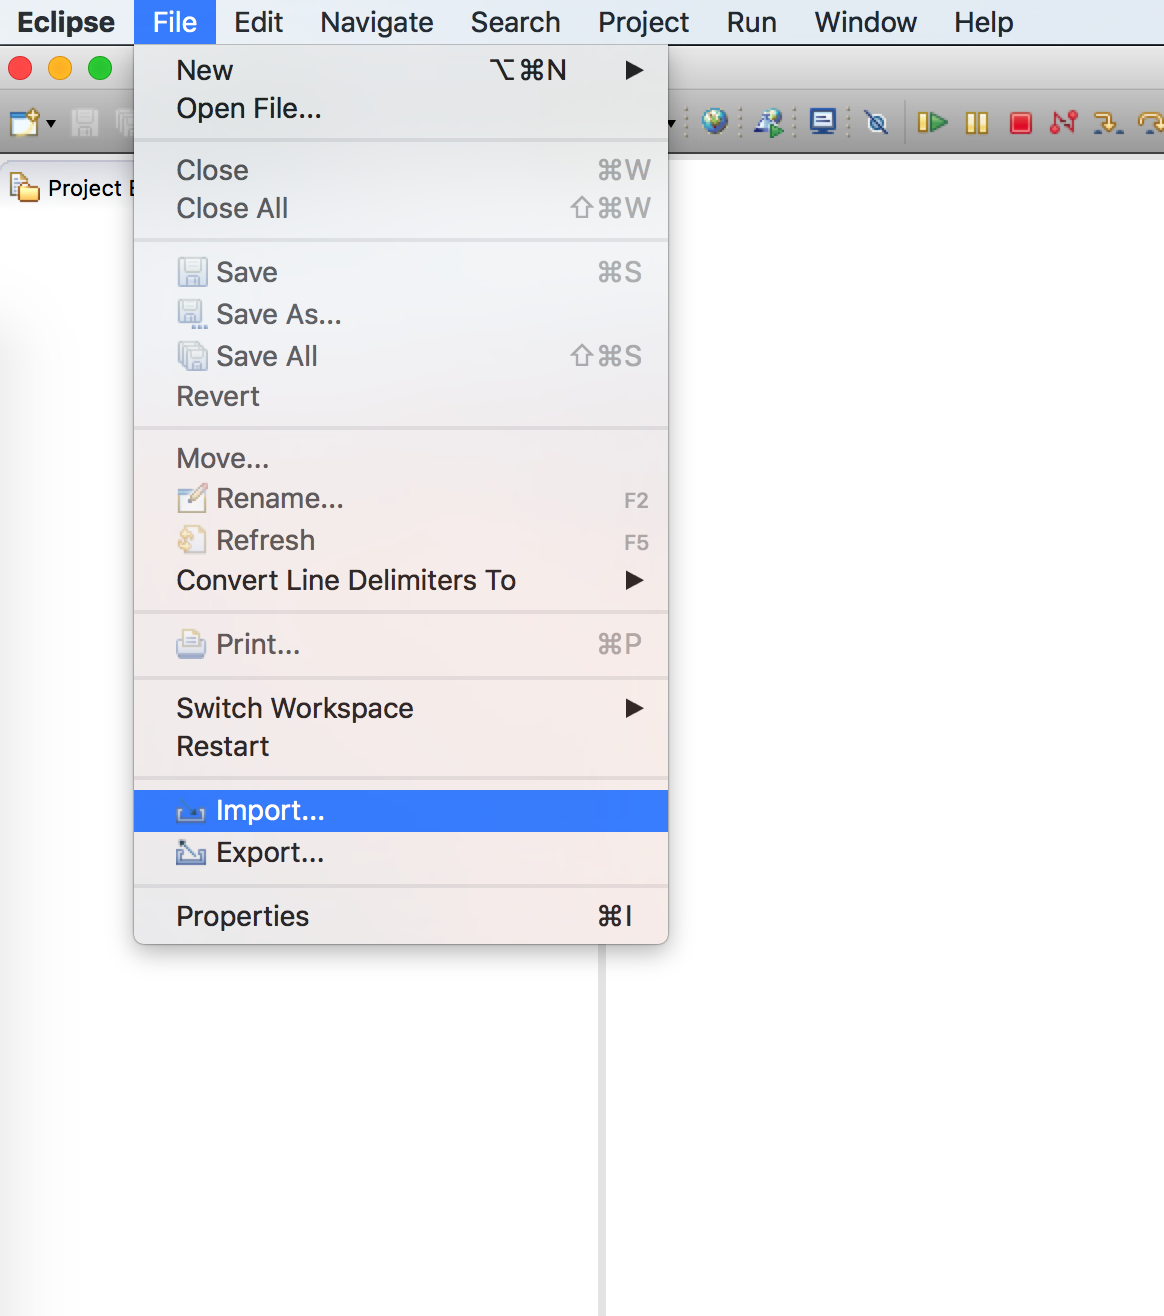Click the Step Into icon
Screen dimensions: 1164x1316
(x=1108, y=122)
